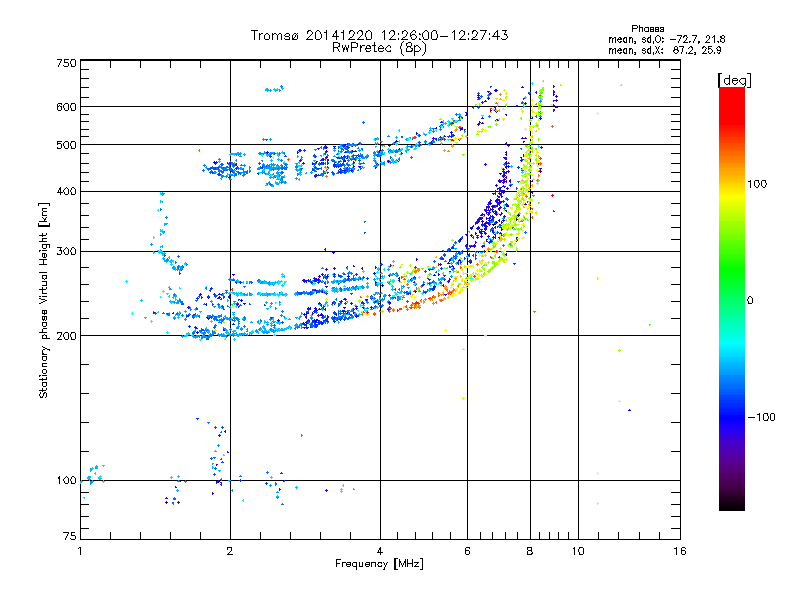Click the x-axis tick label "1"

tap(80, 551)
